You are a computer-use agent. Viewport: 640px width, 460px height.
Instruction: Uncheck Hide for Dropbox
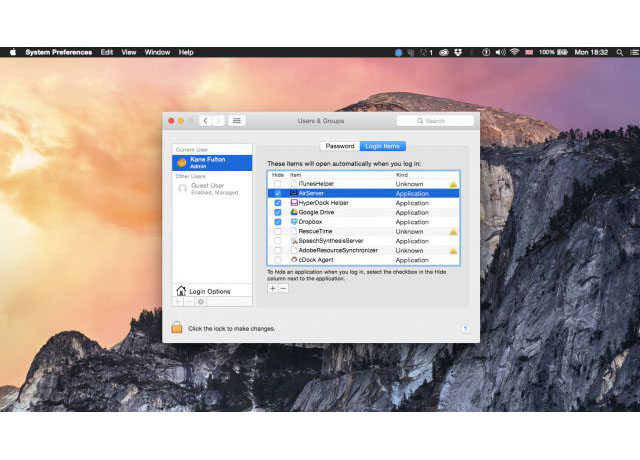278,222
